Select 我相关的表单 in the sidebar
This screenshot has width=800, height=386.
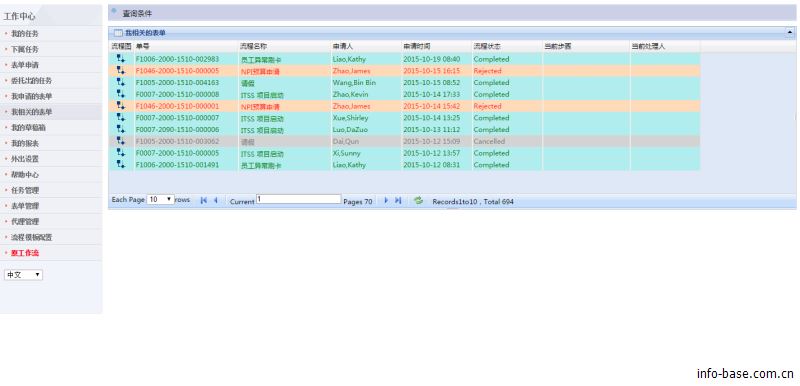pos(31,112)
